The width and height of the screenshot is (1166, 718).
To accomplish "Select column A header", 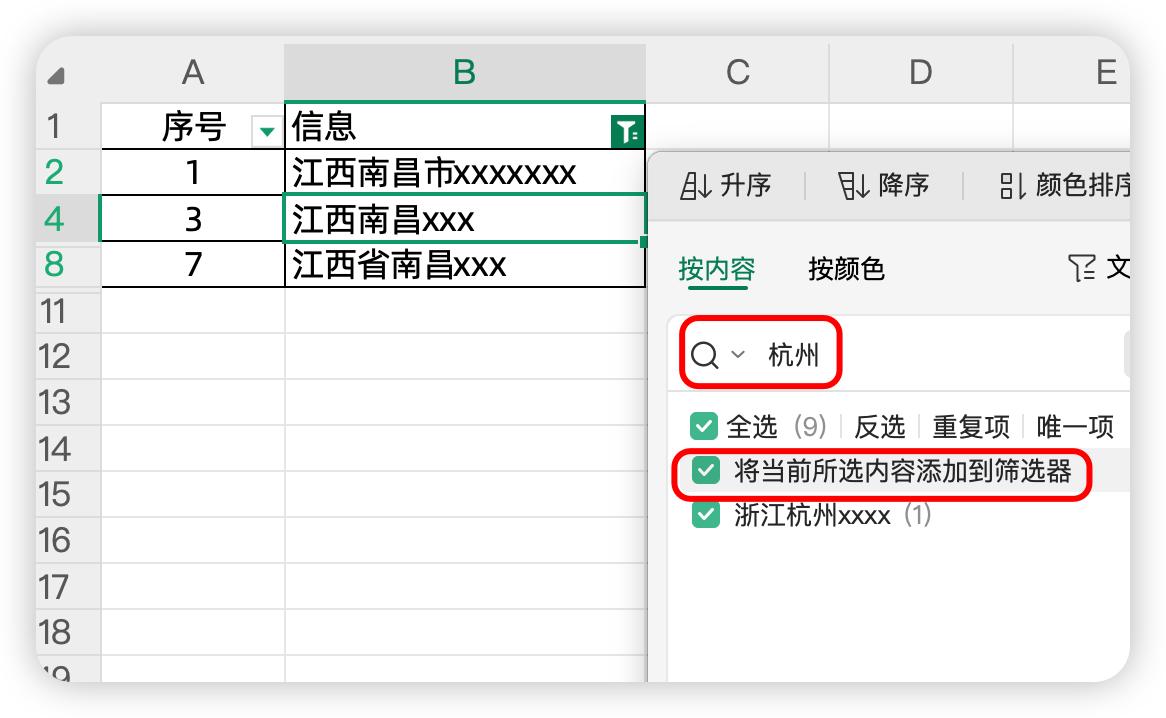I will coord(193,73).
